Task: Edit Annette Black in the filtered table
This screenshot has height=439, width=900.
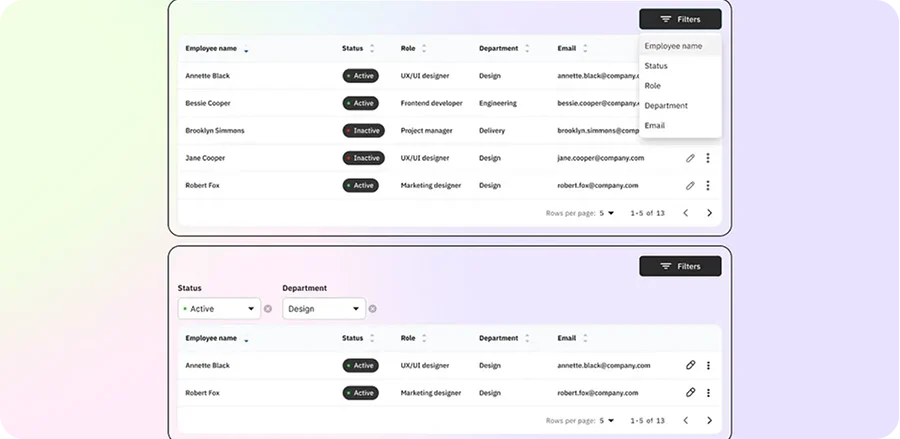Action: (690, 365)
